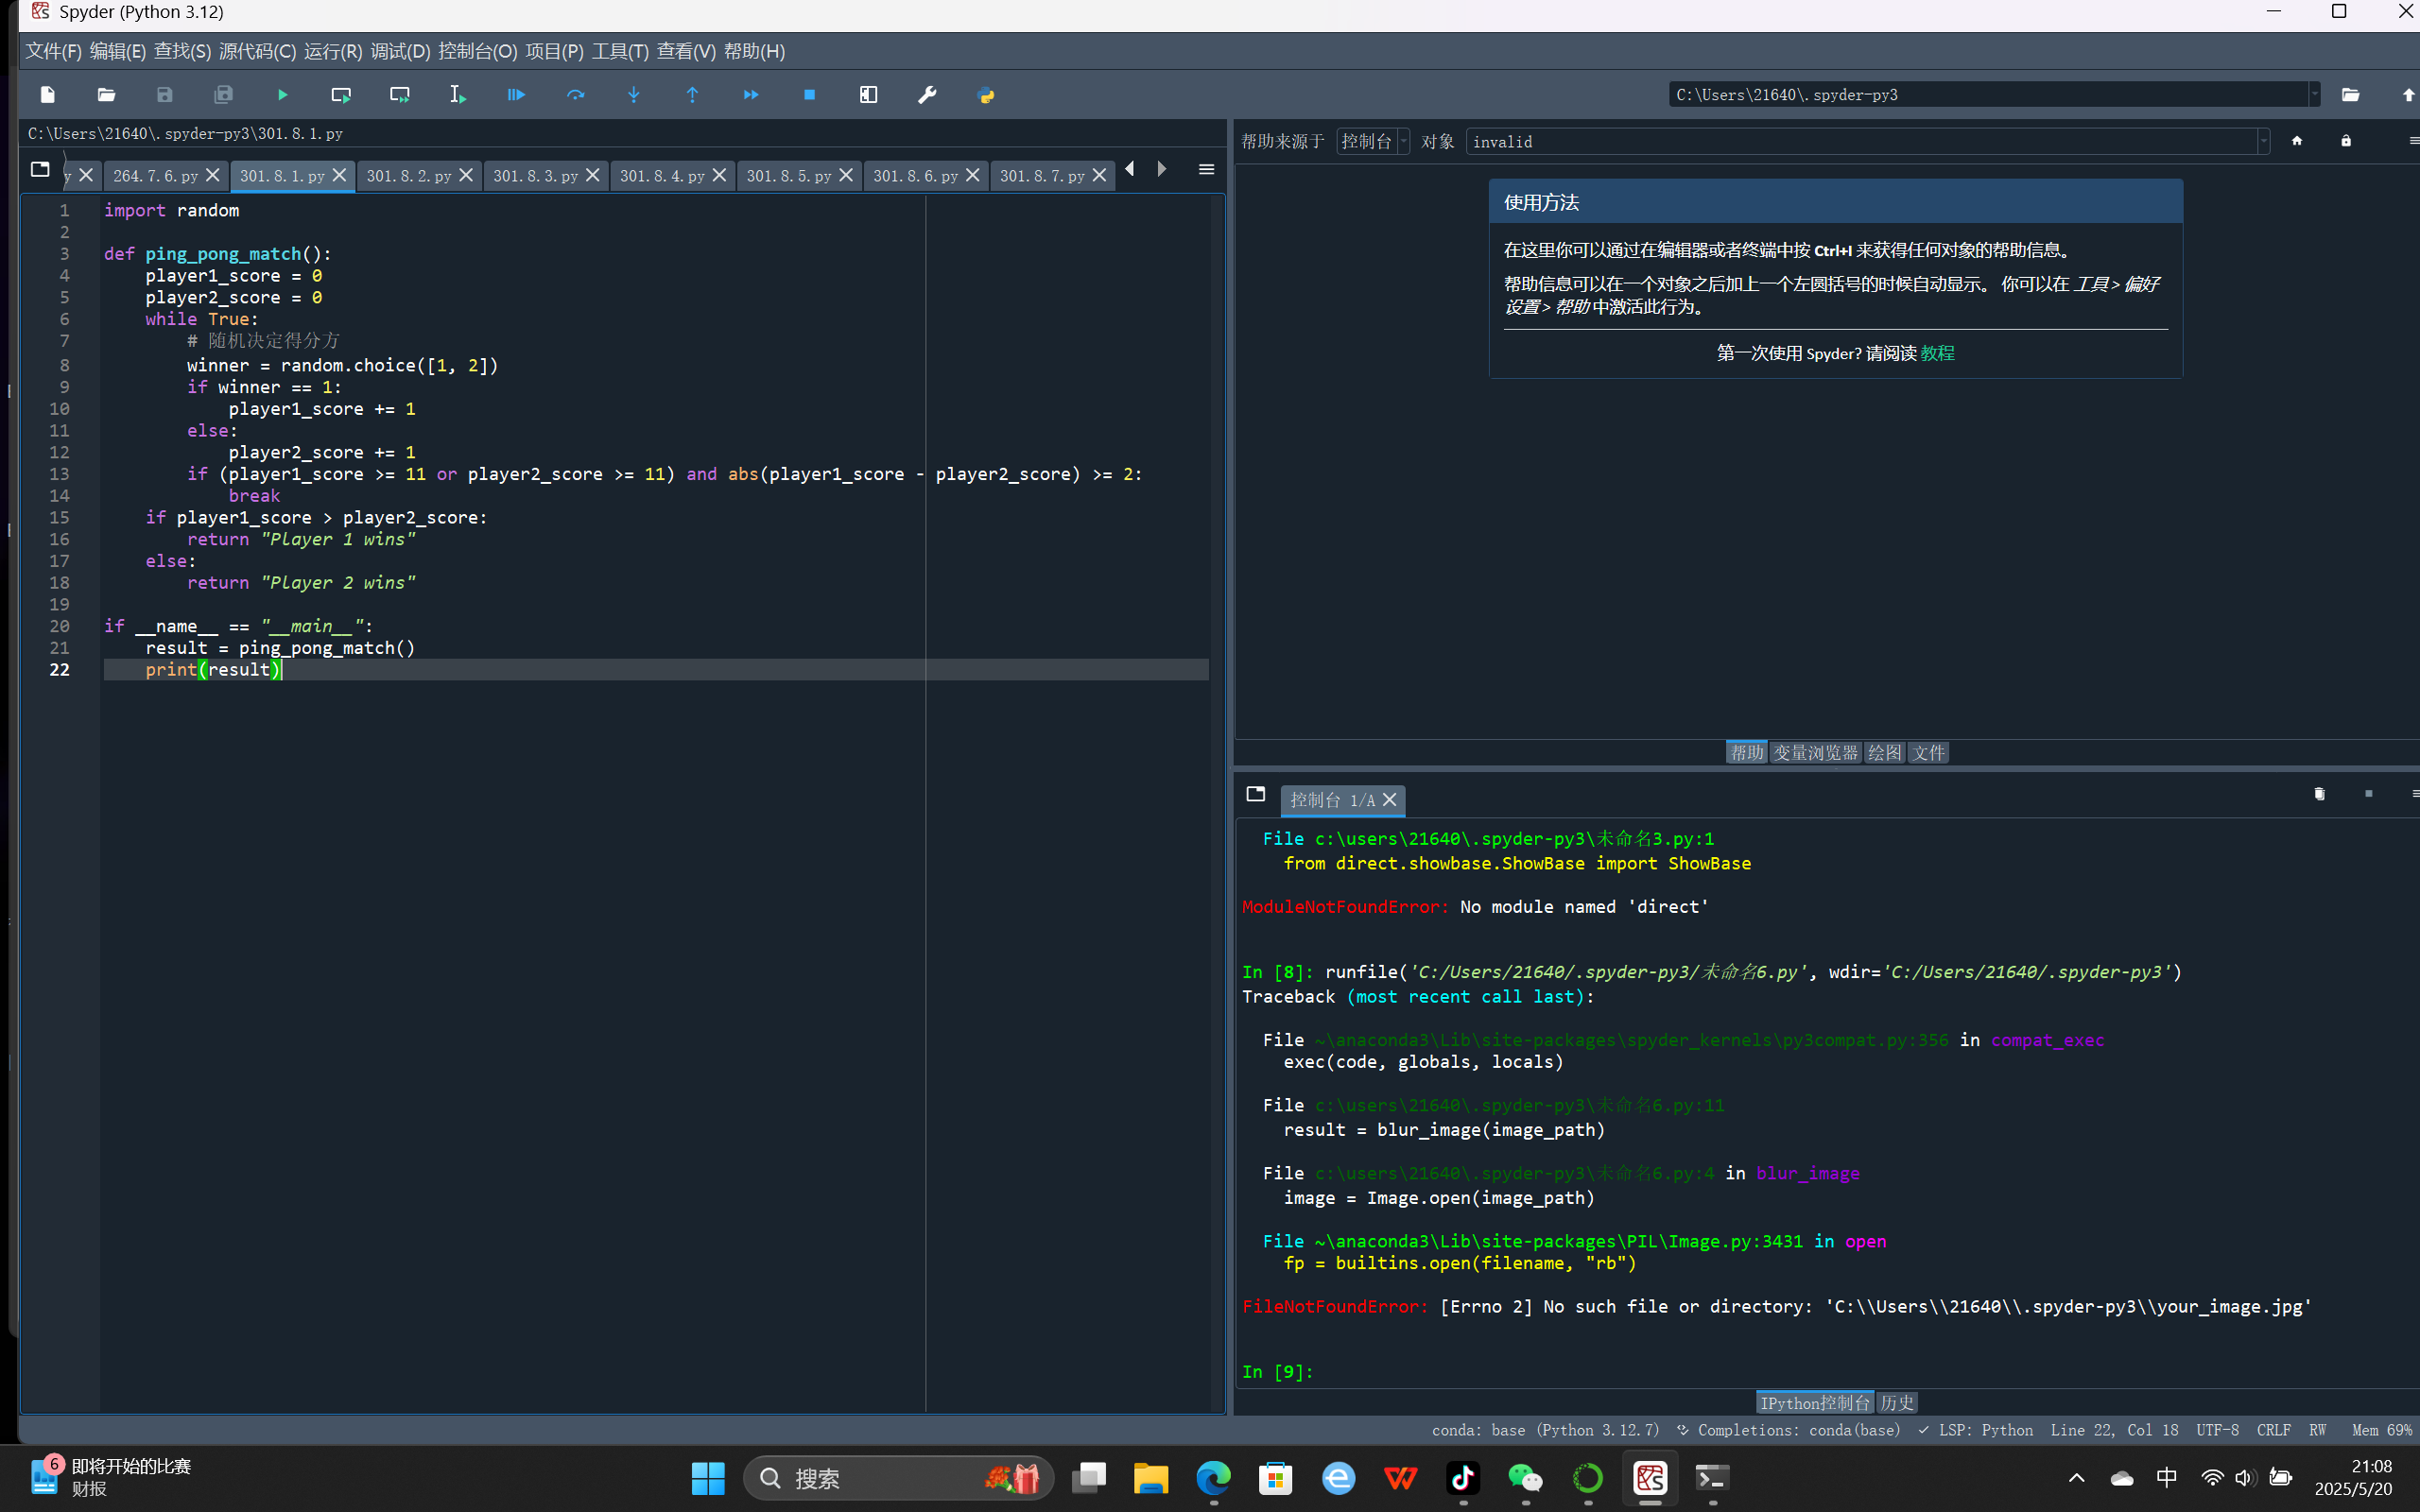Click the help pane home icon
This screenshot has width=2420, height=1512.
click(x=2297, y=141)
